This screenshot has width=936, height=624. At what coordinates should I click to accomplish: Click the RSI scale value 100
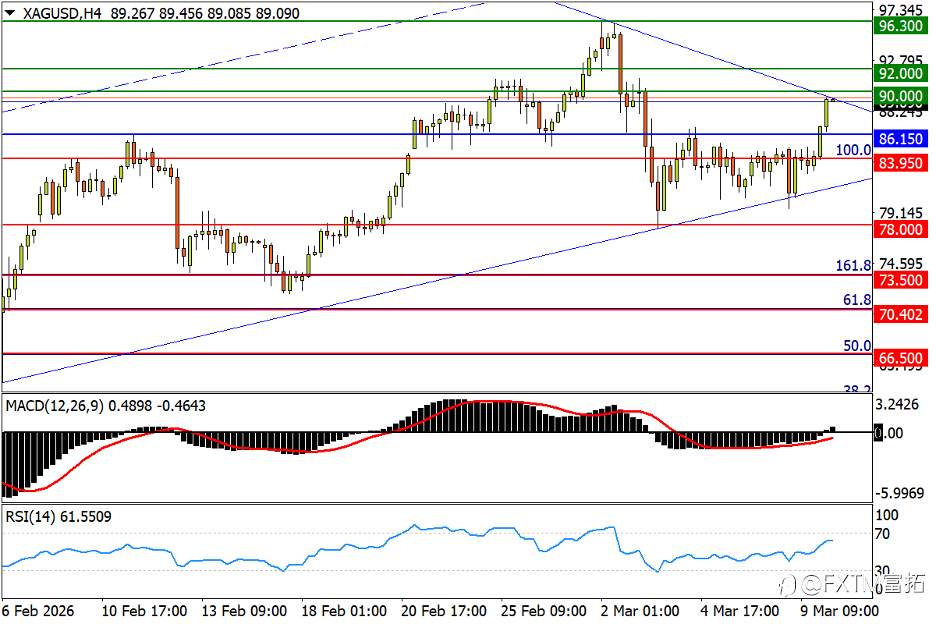click(x=886, y=515)
